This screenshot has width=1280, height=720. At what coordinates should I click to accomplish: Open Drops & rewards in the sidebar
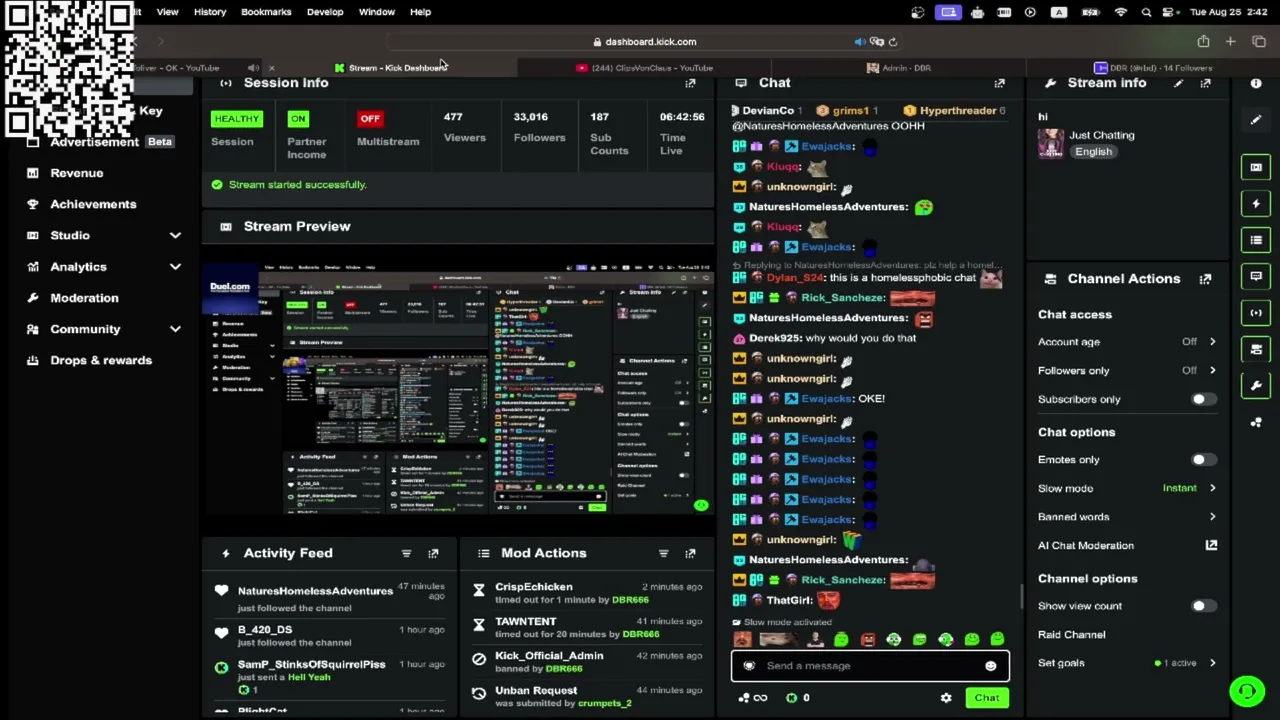[101, 360]
